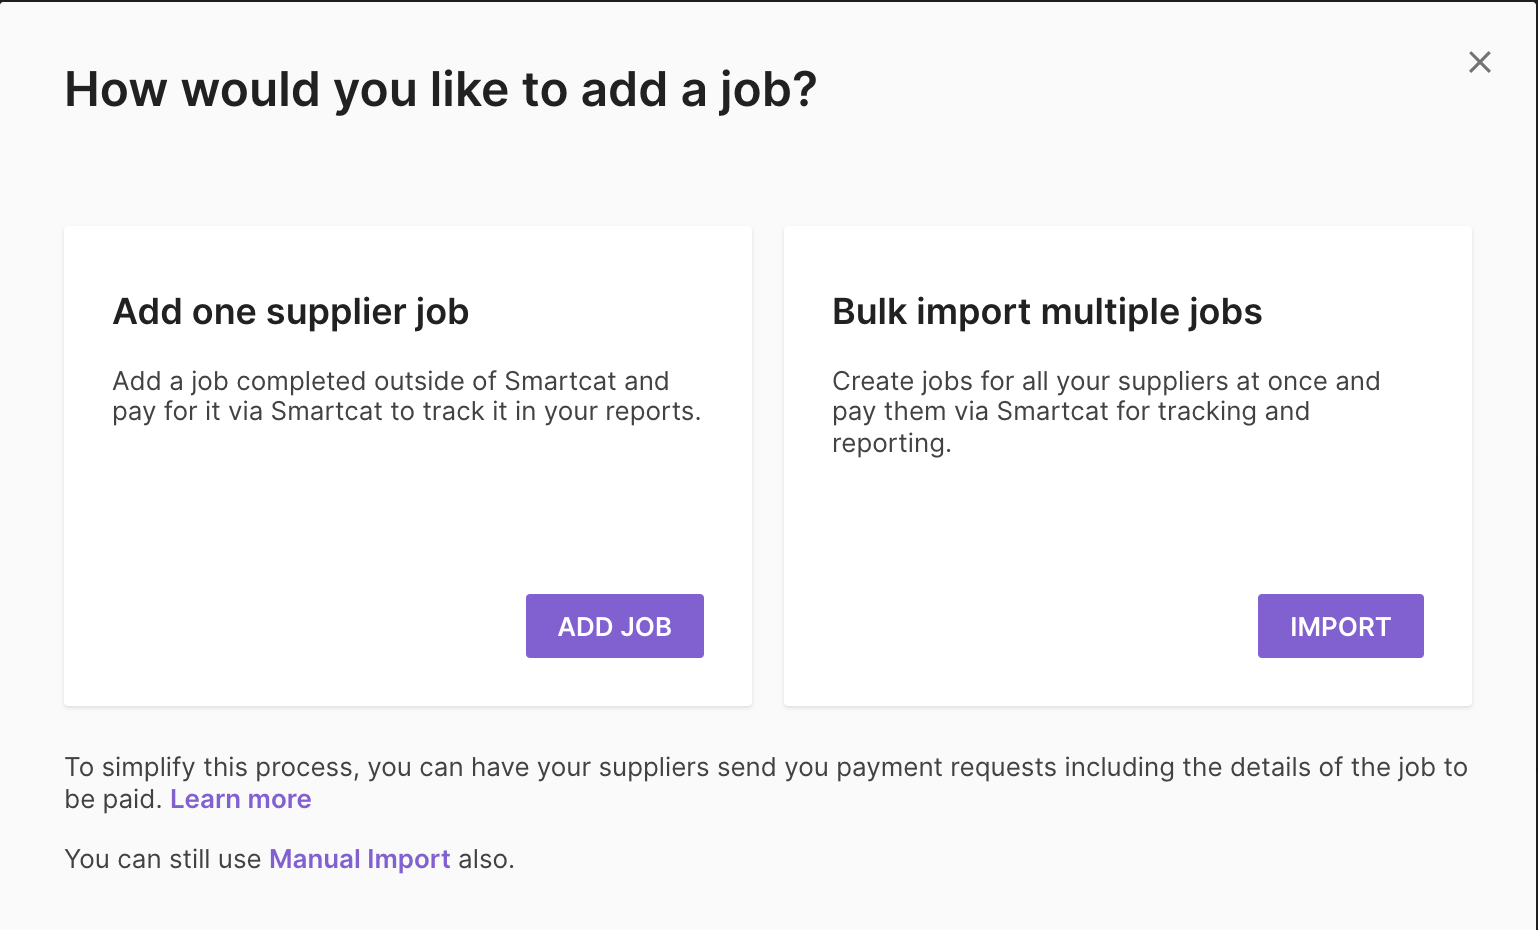Click 'pay them via Smartcat for tracking' line
Image resolution: width=1538 pixels, height=930 pixels.
point(1071,412)
